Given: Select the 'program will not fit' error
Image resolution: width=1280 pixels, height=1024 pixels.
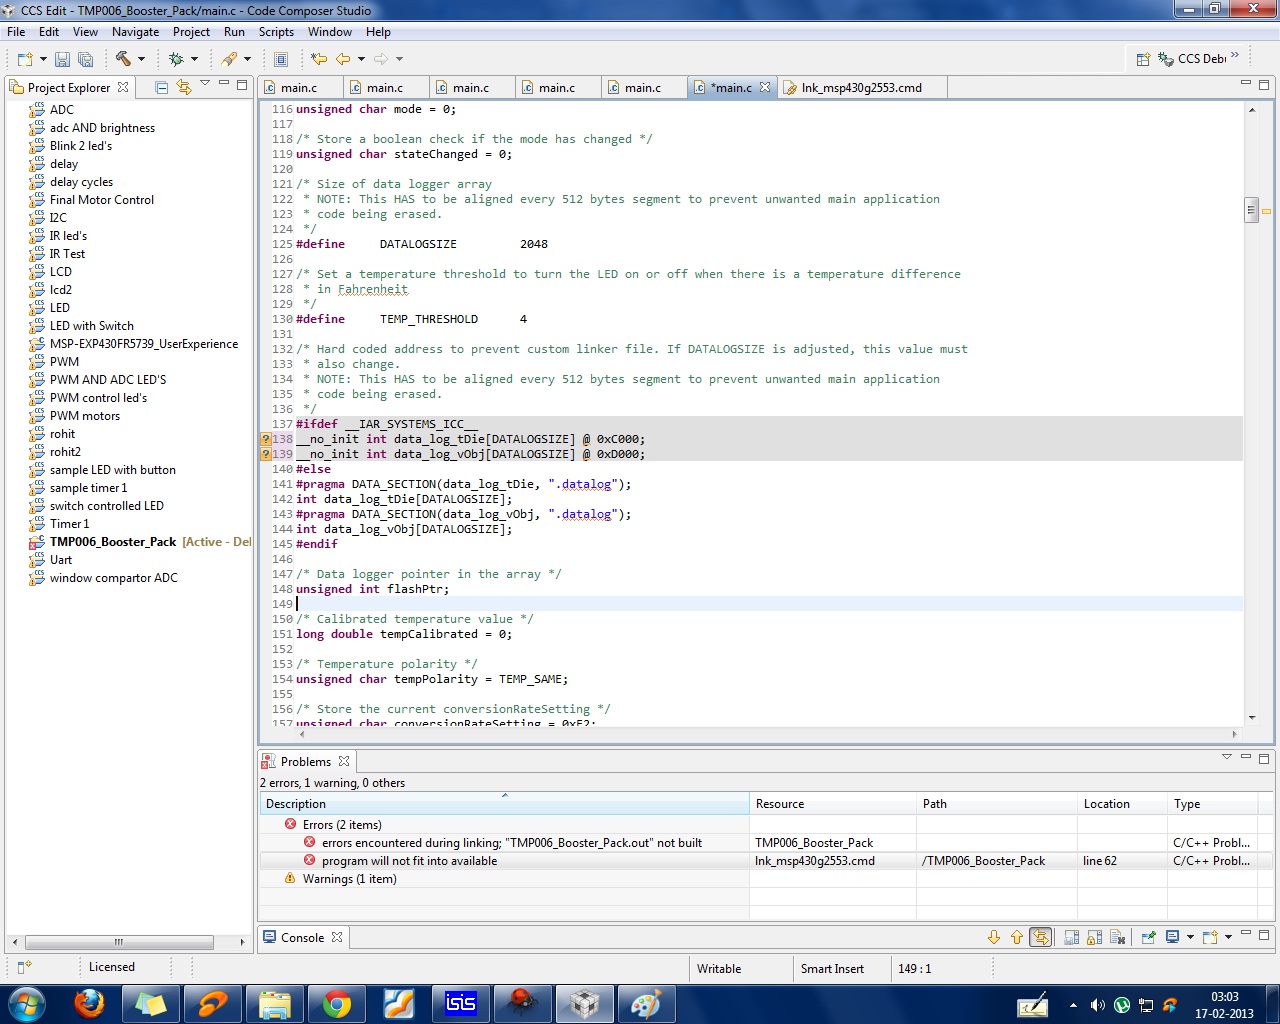Looking at the screenshot, I should pyautogui.click(x=409, y=861).
